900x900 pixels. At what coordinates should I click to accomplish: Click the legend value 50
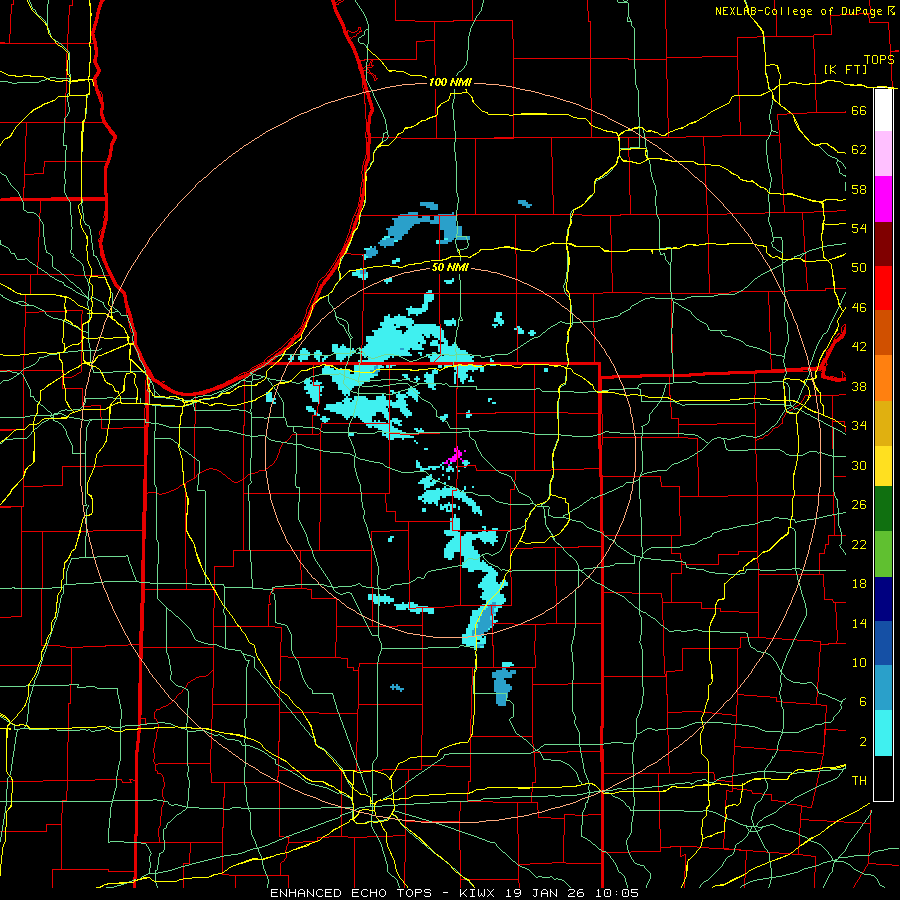click(x=859, y=267)
